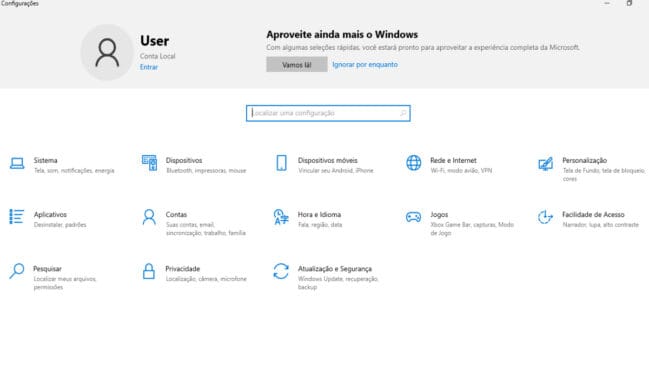Open the Rede e Internet title

point(453,160)
